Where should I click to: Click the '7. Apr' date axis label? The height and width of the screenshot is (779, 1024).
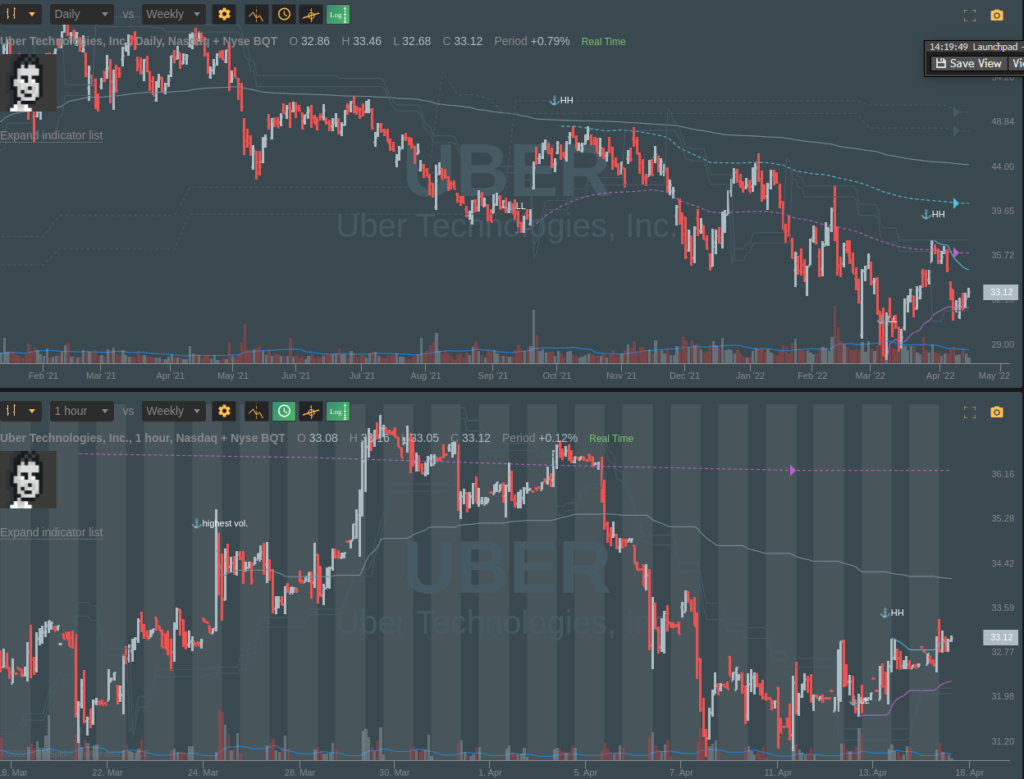(681, 772)
